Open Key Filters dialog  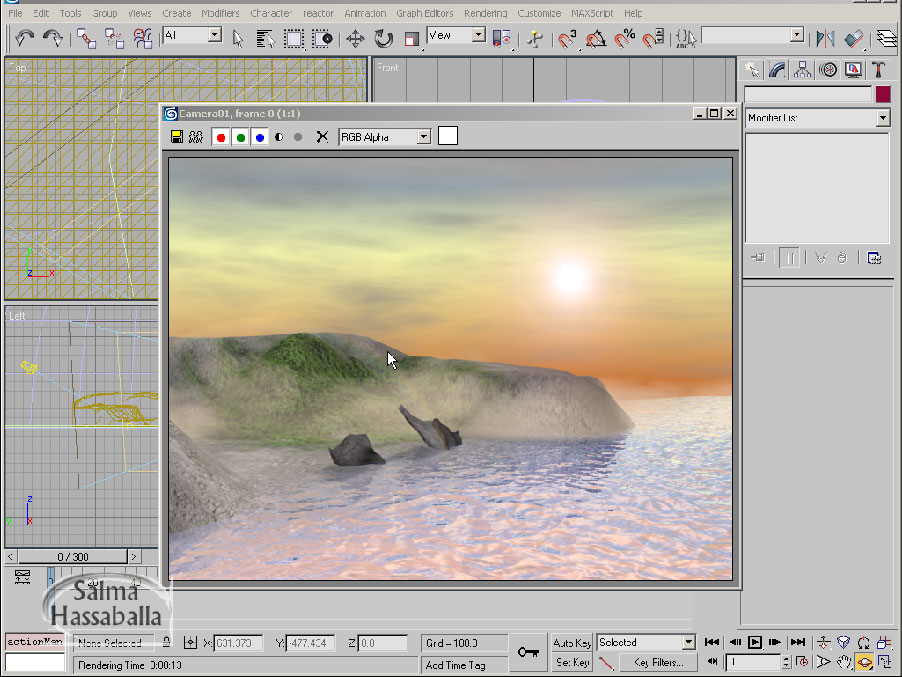[x=657, y=662]
